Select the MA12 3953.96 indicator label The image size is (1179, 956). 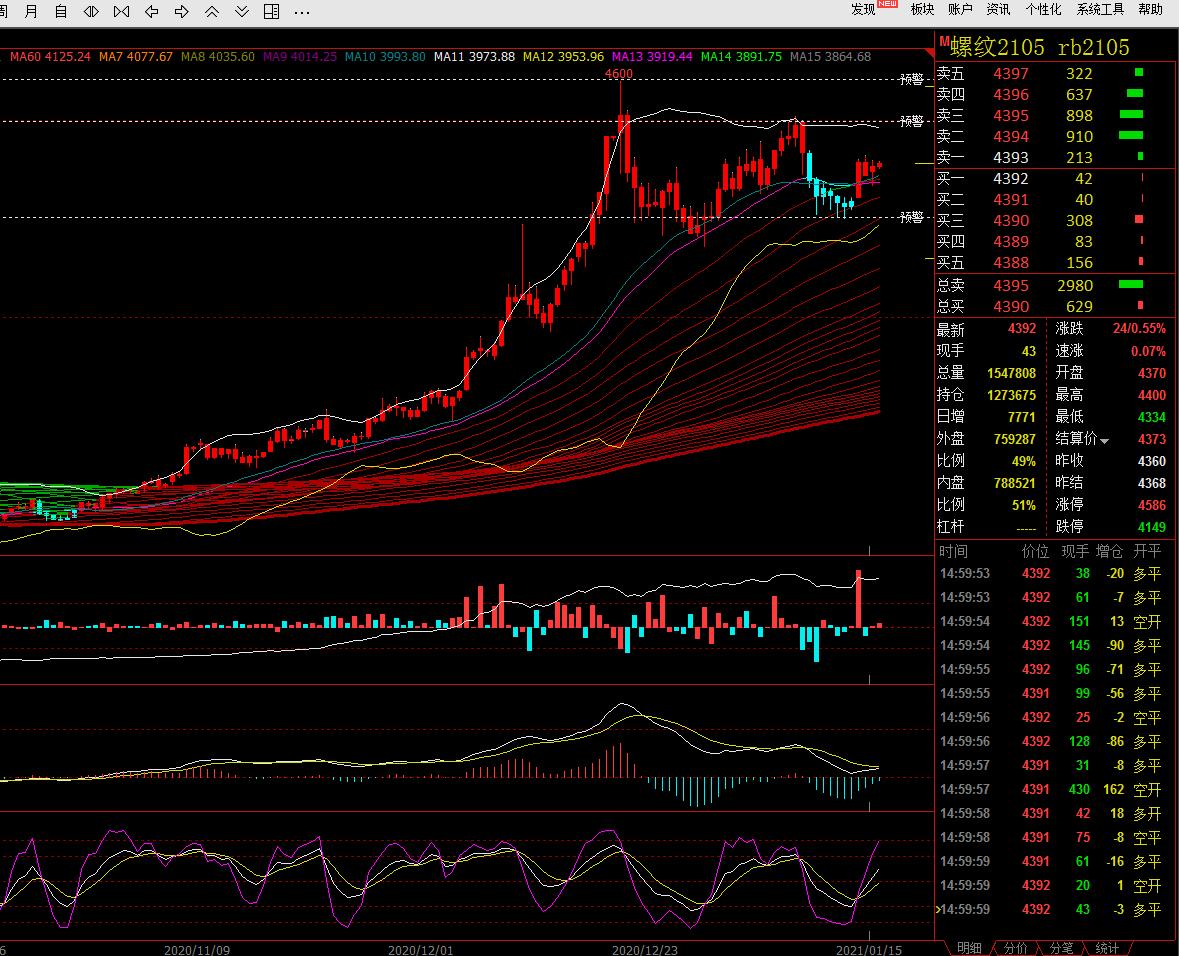click(x=563, y=56)
